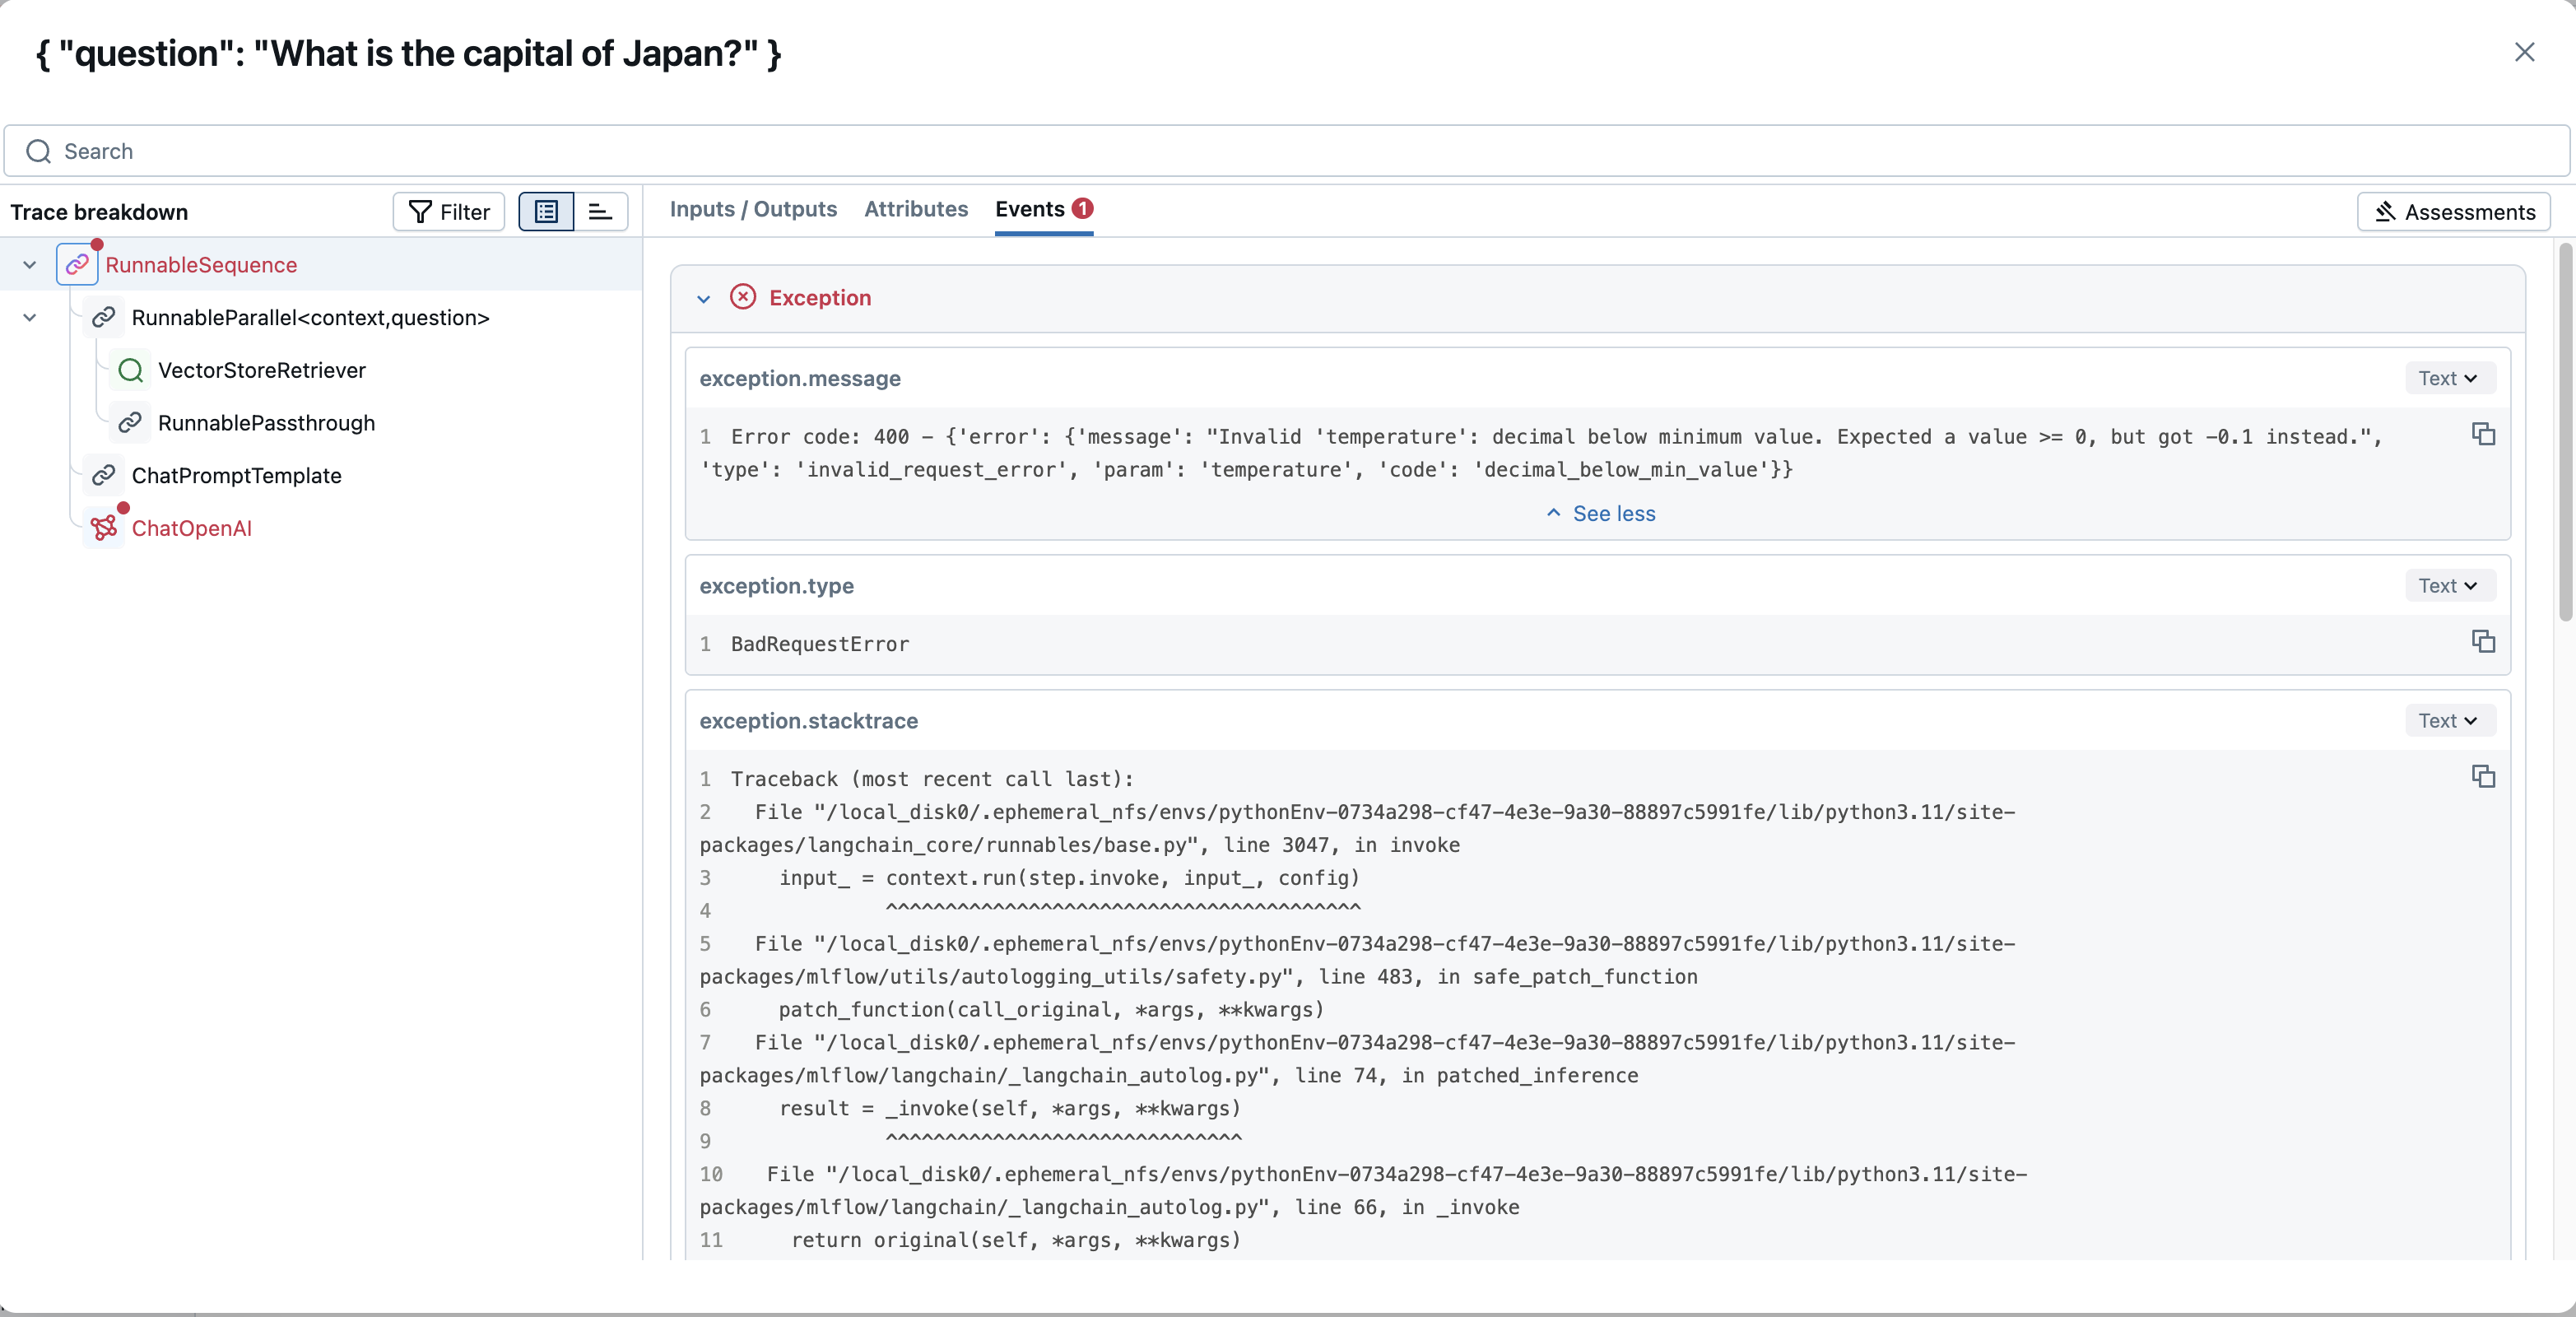
Task: Collapse the RunnableSequence tree node
Action: [x=30, y=265]
